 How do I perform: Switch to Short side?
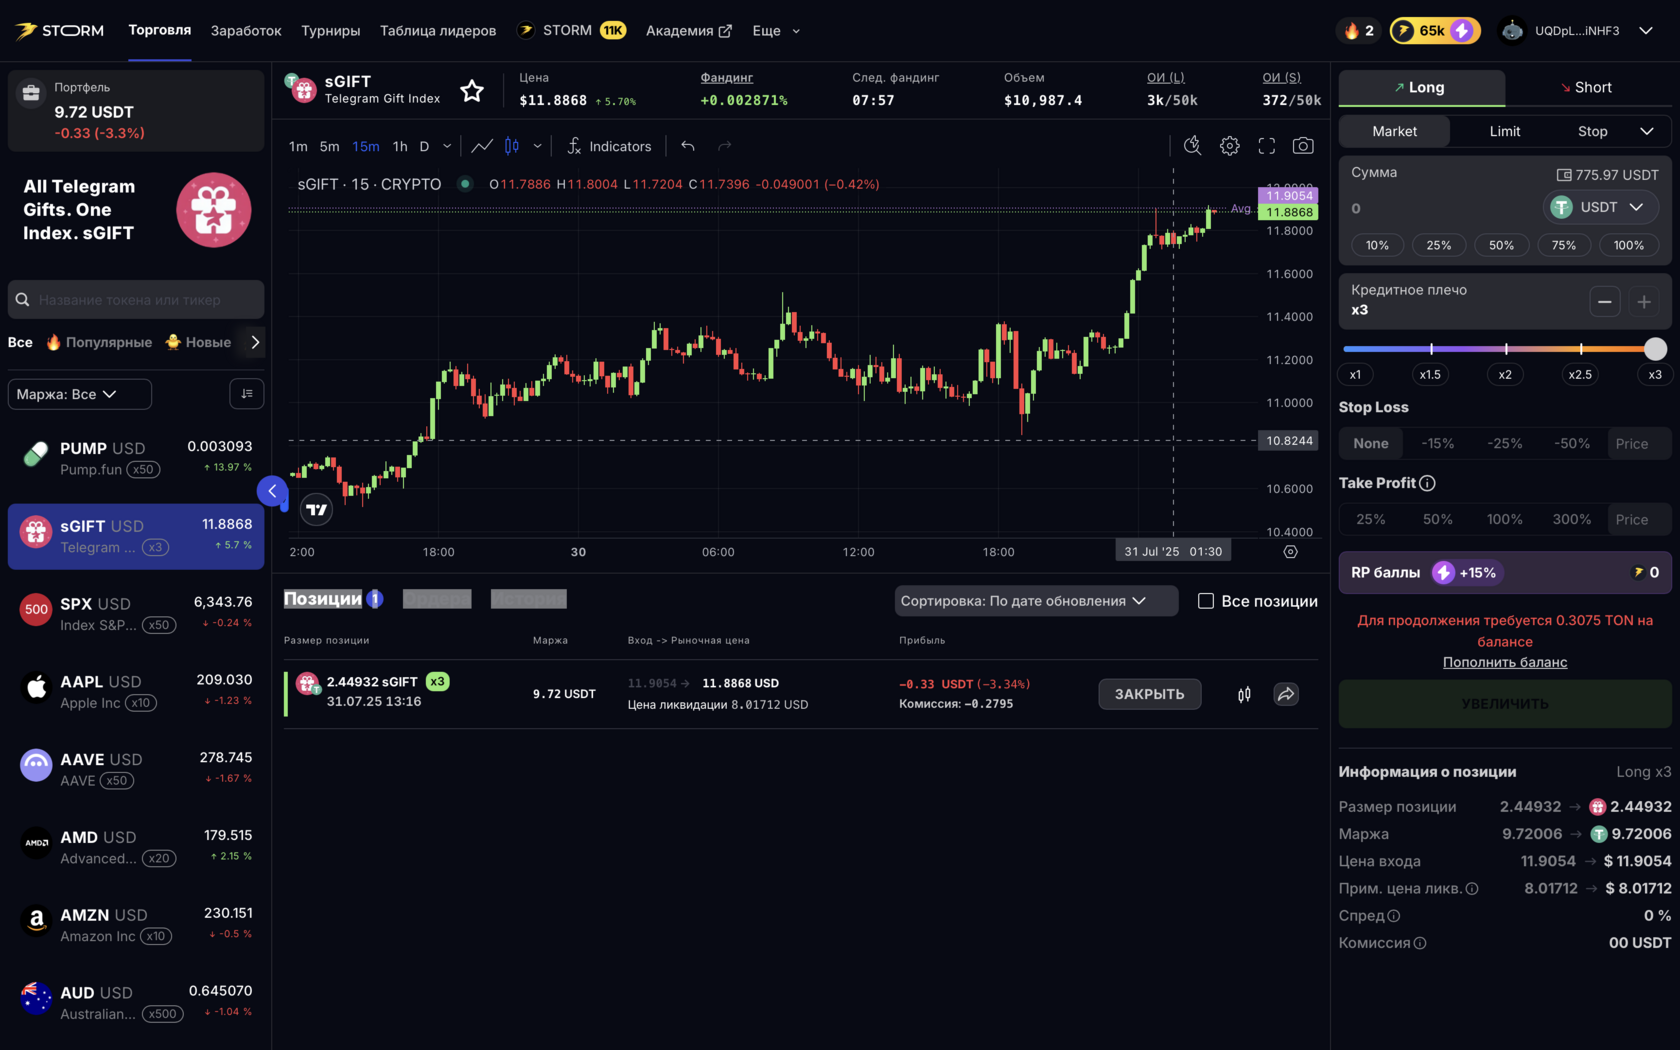coord(1588,88)
